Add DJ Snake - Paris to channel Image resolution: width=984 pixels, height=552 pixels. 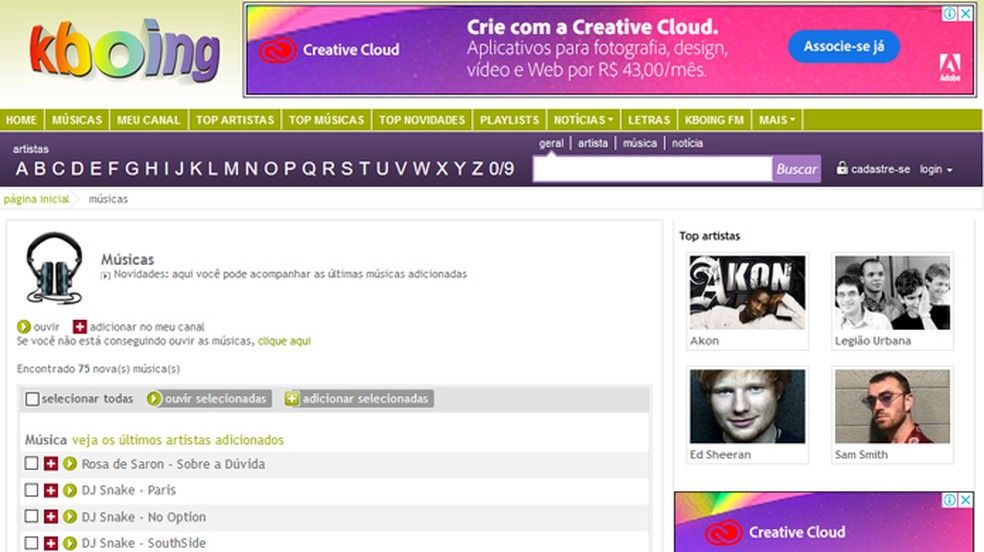point(51,490)
